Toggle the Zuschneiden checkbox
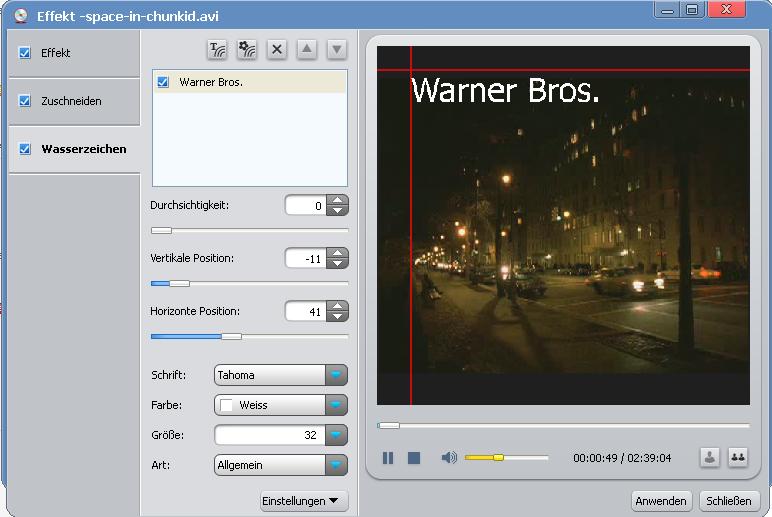The height and width of the screenshot is (517, 772). tap(25, 101)
